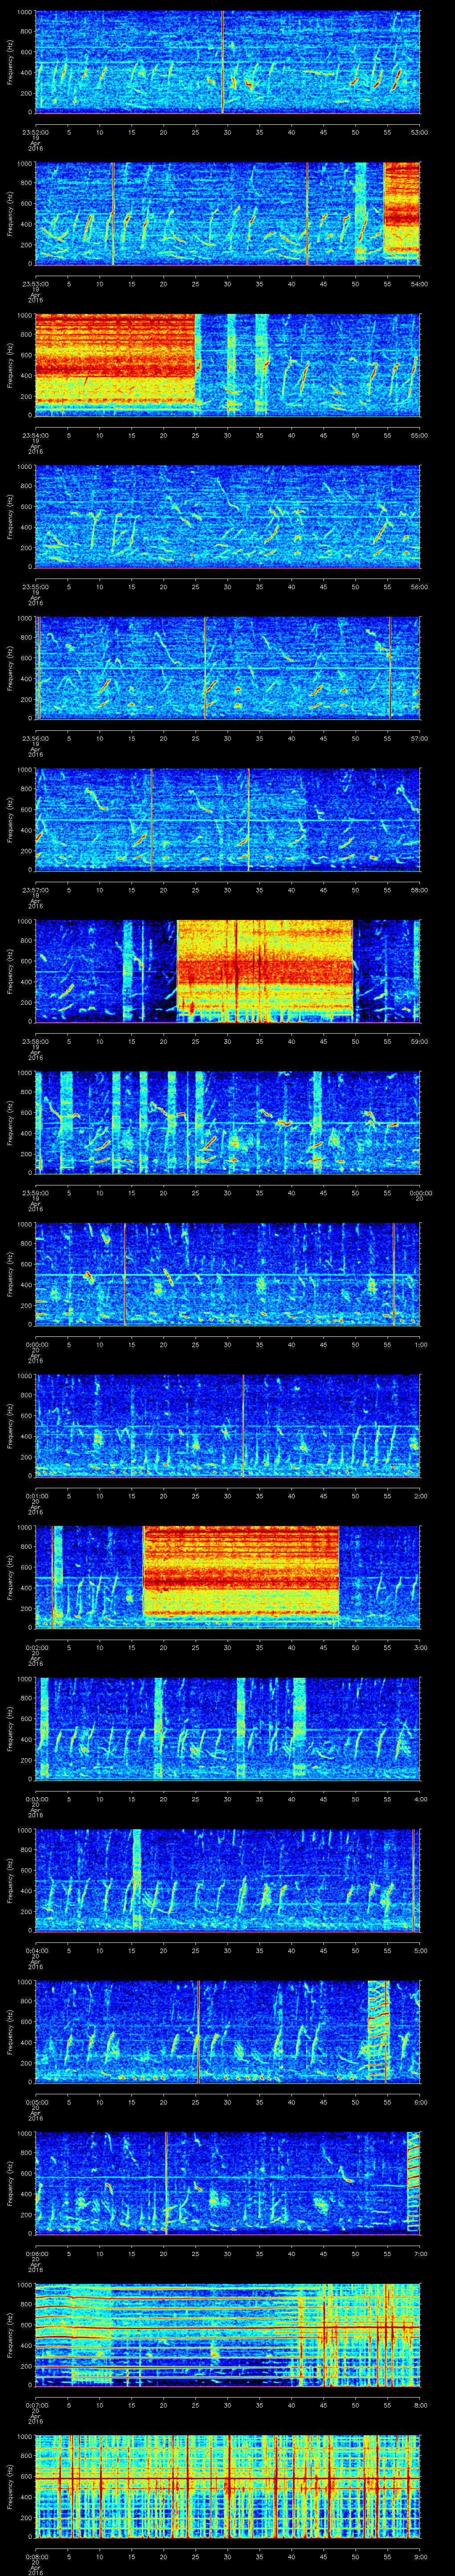Screen dimensions: 455x2576
Task: Click the red vertical line near 20 seconds in 0:06:00 panel
Action: click(166, 2184)
